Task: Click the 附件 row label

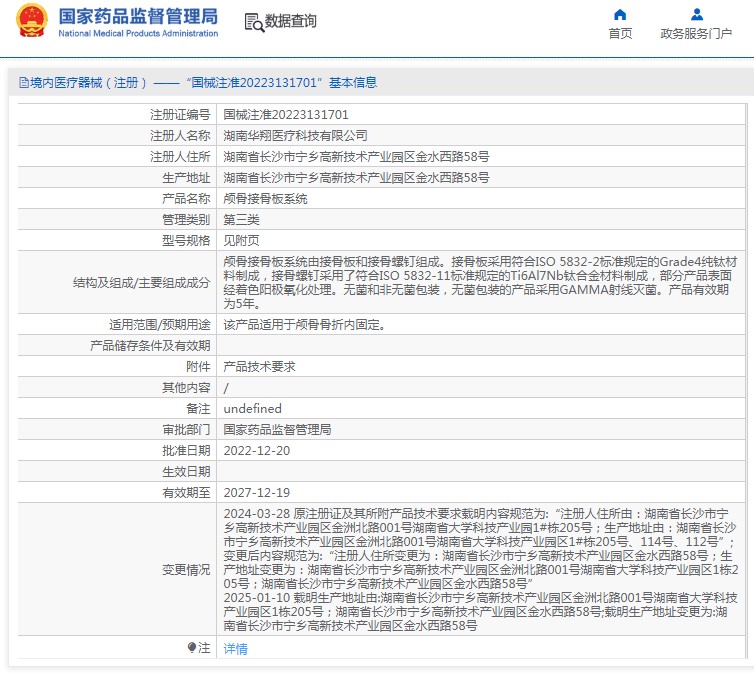Action: [x=198, y=366]
